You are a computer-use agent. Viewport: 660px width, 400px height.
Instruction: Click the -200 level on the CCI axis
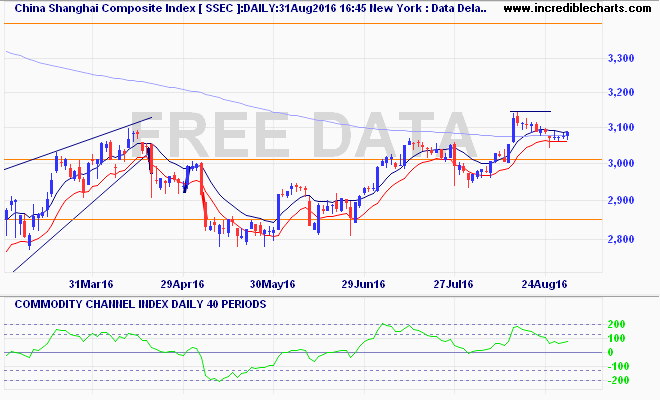[614, 381]
